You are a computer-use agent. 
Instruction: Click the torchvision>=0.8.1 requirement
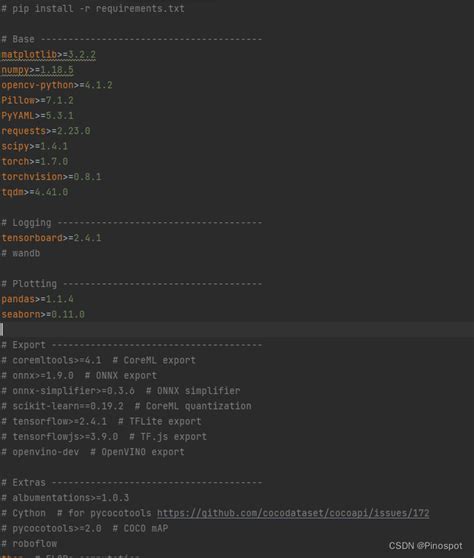tap(51, 177)
